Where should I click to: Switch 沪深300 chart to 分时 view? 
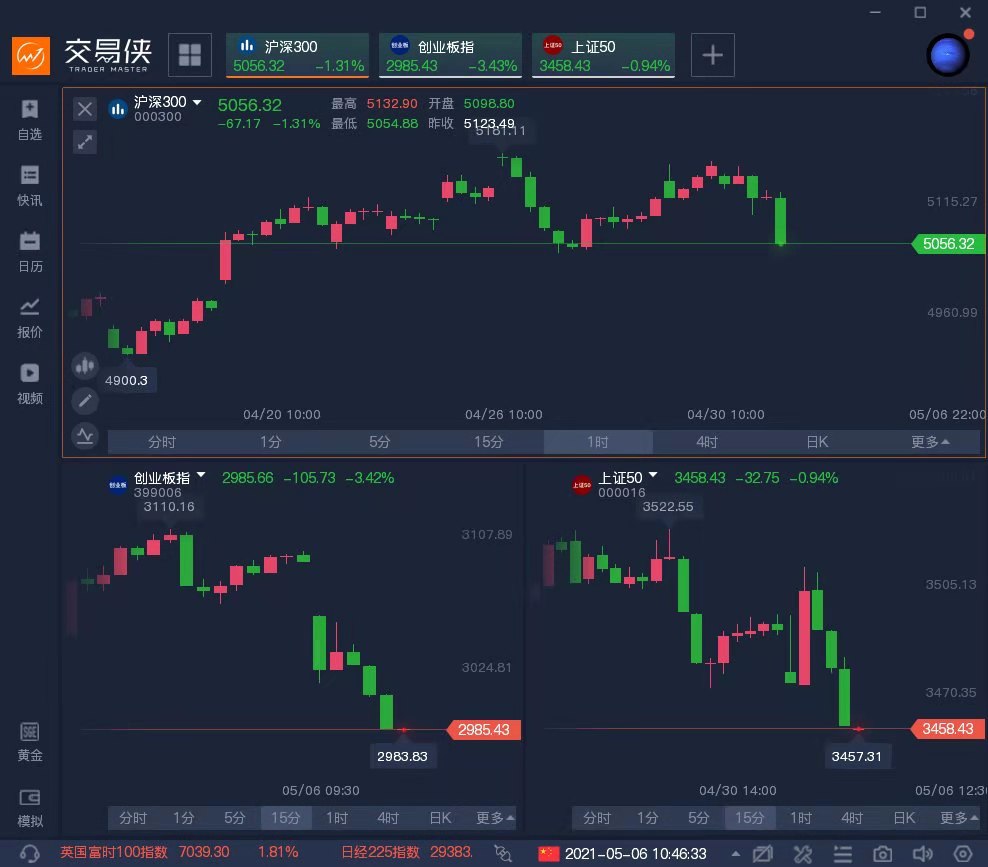(162, 442)
